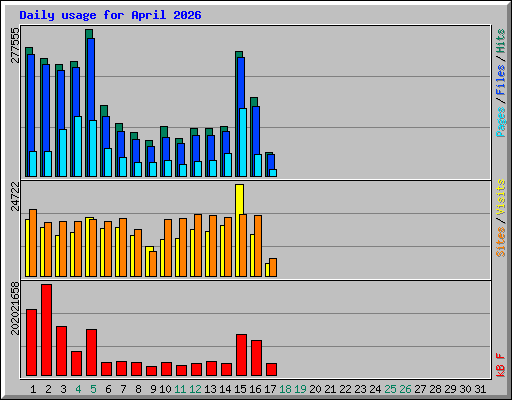The image size is (512, 400).
Task: Click day 2 on the x-axis
Action: [x=48, y=389]
